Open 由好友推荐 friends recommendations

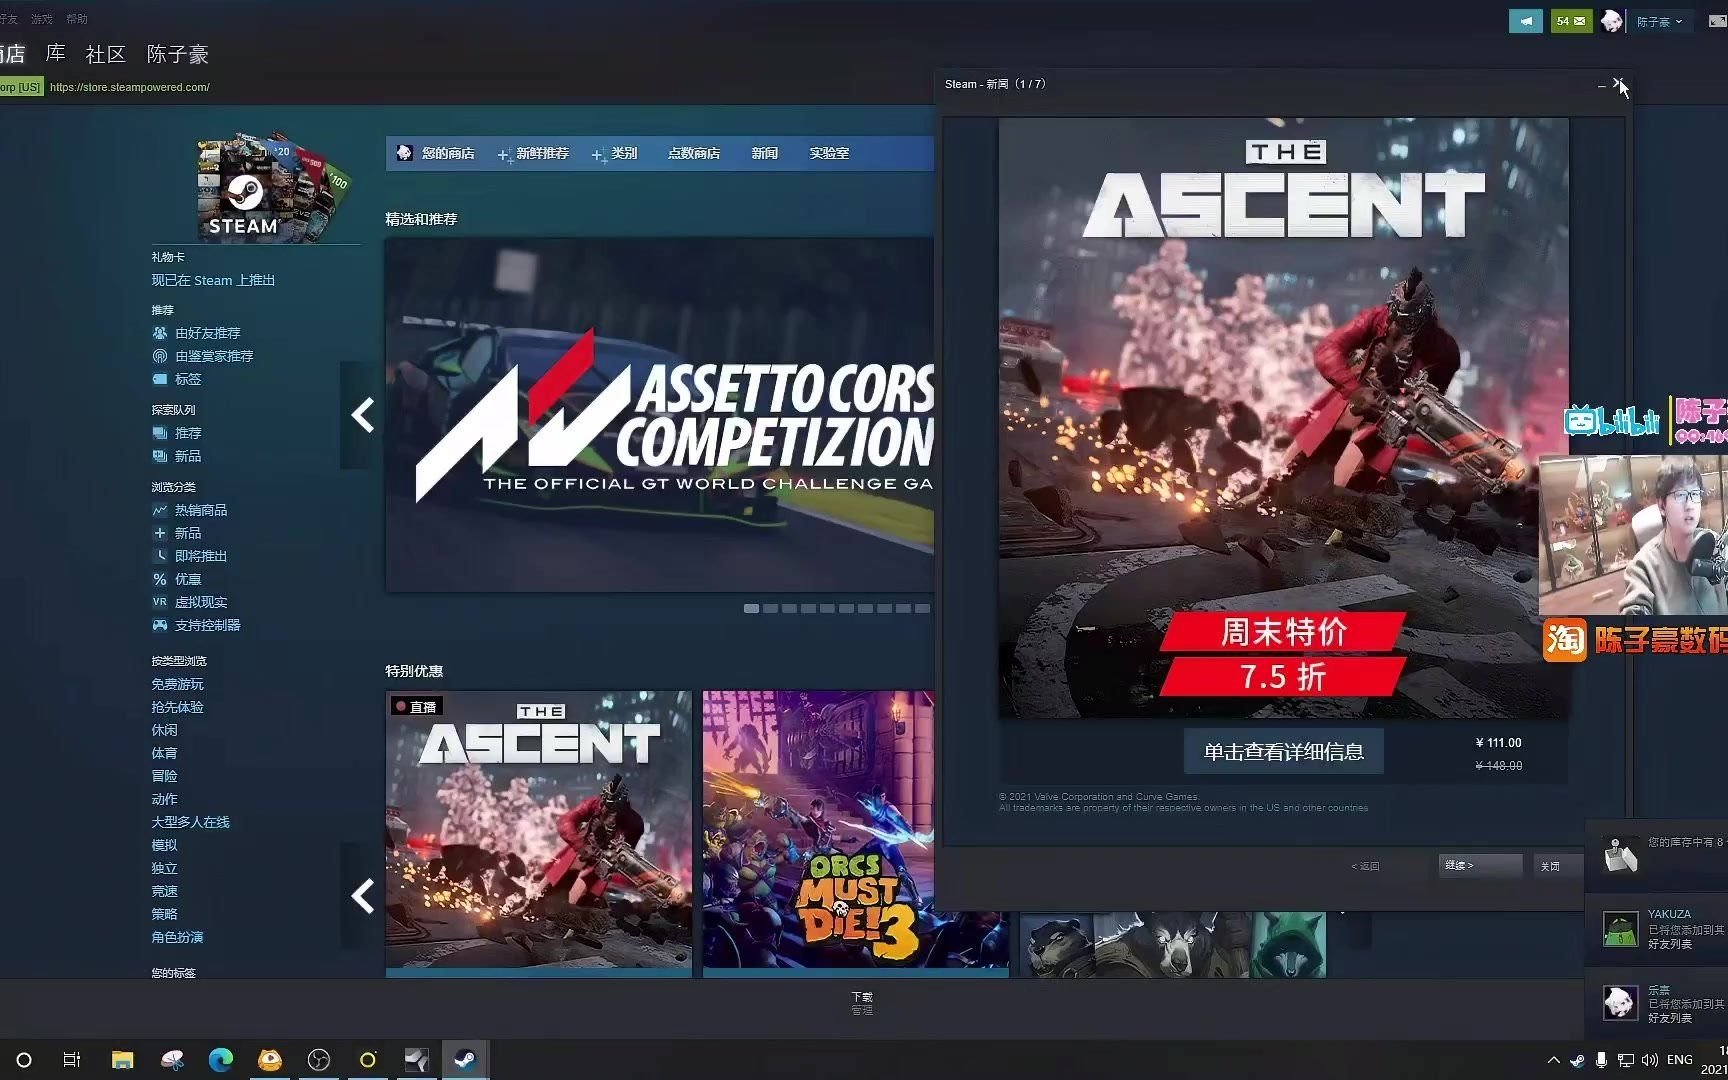(208, 333)
